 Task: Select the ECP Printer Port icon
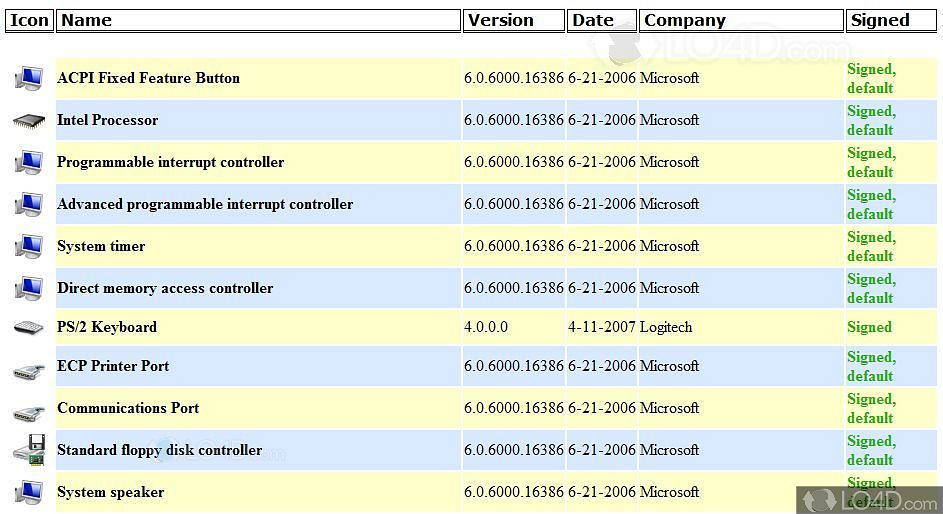29,372
